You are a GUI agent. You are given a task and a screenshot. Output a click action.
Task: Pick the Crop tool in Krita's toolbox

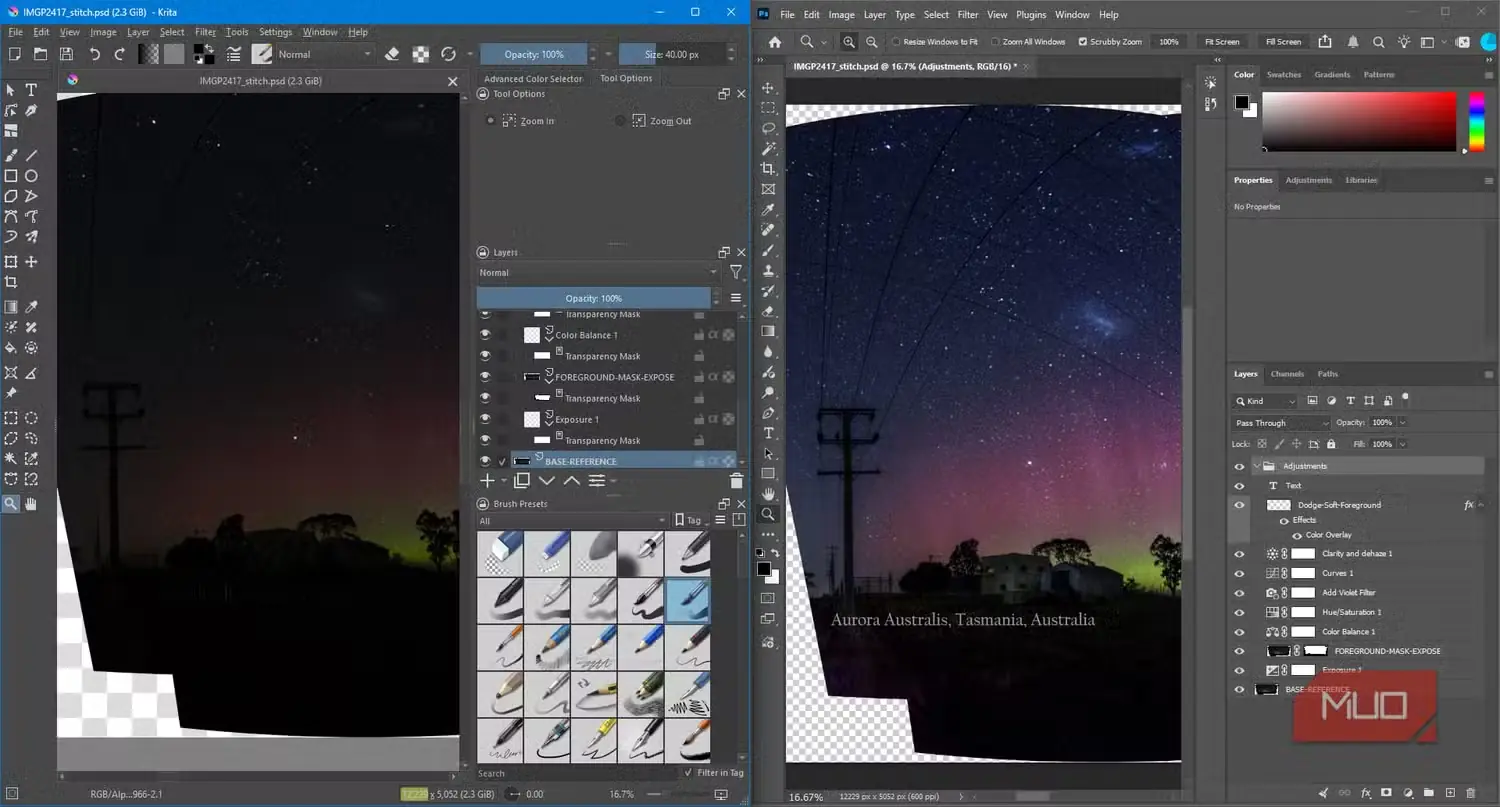(11, 283)
